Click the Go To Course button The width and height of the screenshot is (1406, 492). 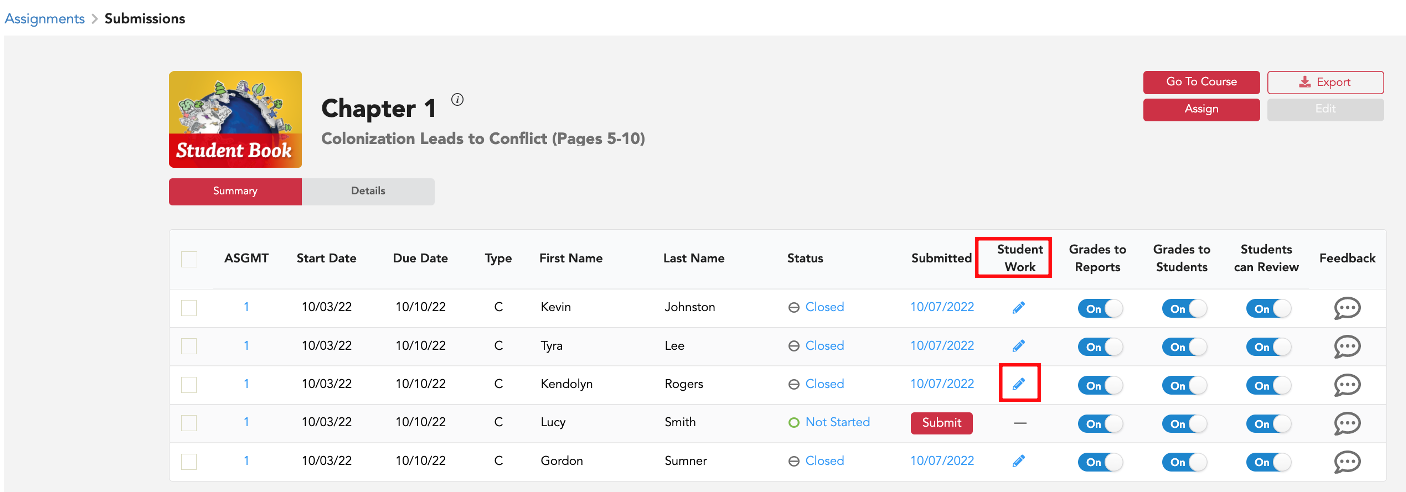(1201, 82)
